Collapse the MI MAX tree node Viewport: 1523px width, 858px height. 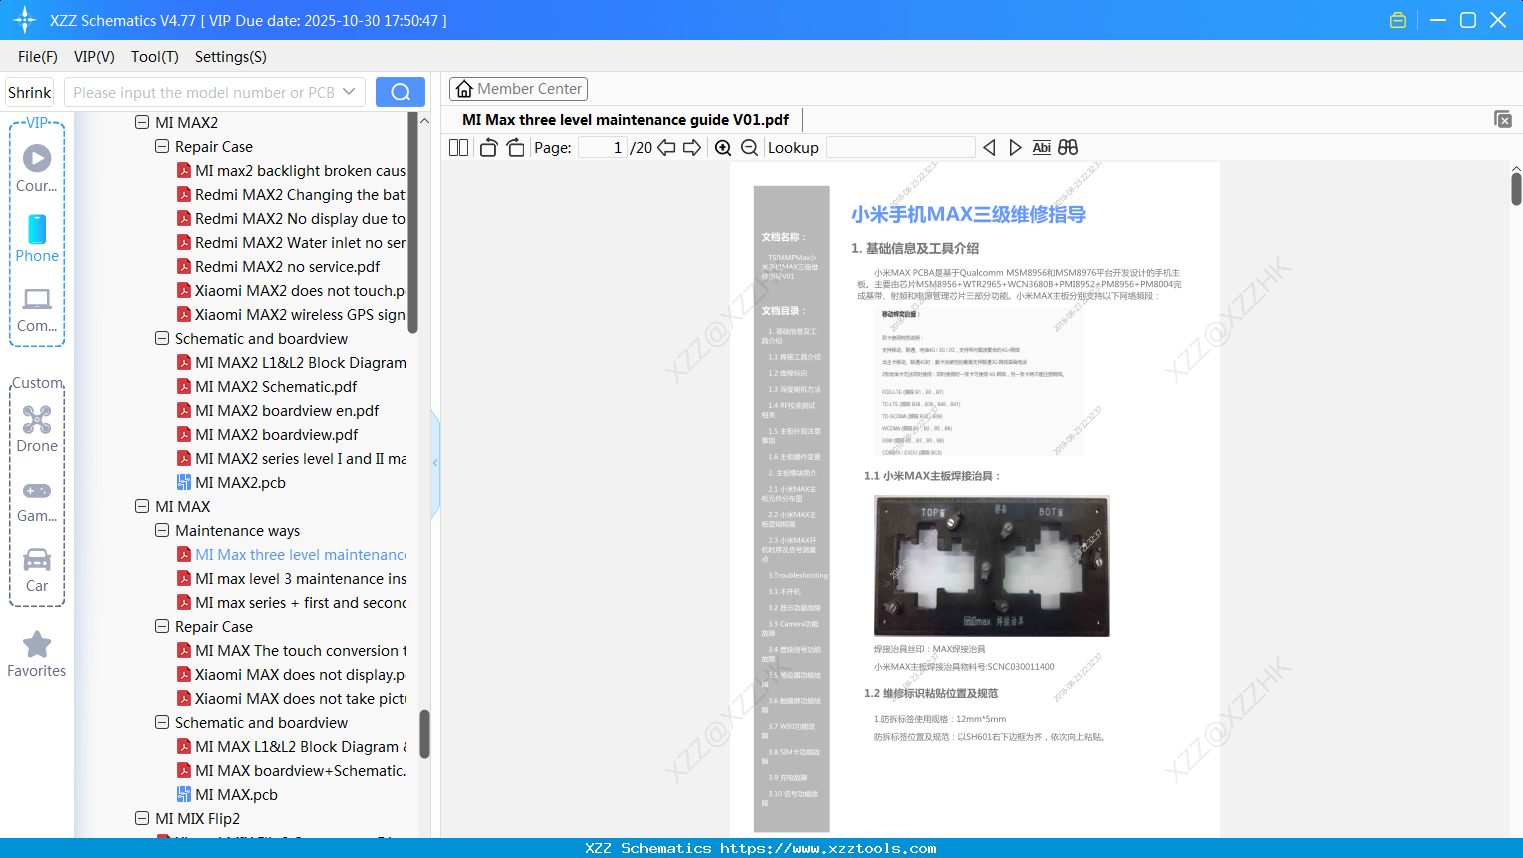(142, 506)
